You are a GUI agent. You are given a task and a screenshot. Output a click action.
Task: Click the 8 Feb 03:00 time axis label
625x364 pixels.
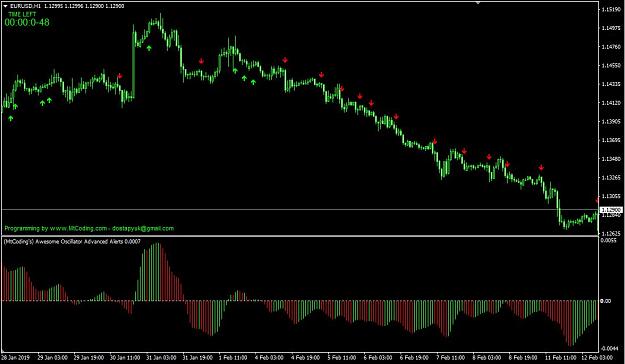(x=487, y=358)
